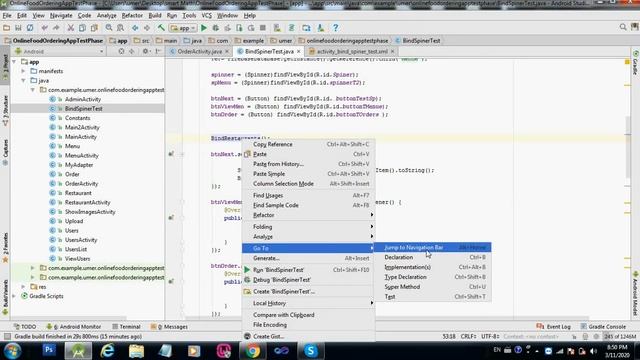
Task: Expand the res folder
Action: pos(23,287)
